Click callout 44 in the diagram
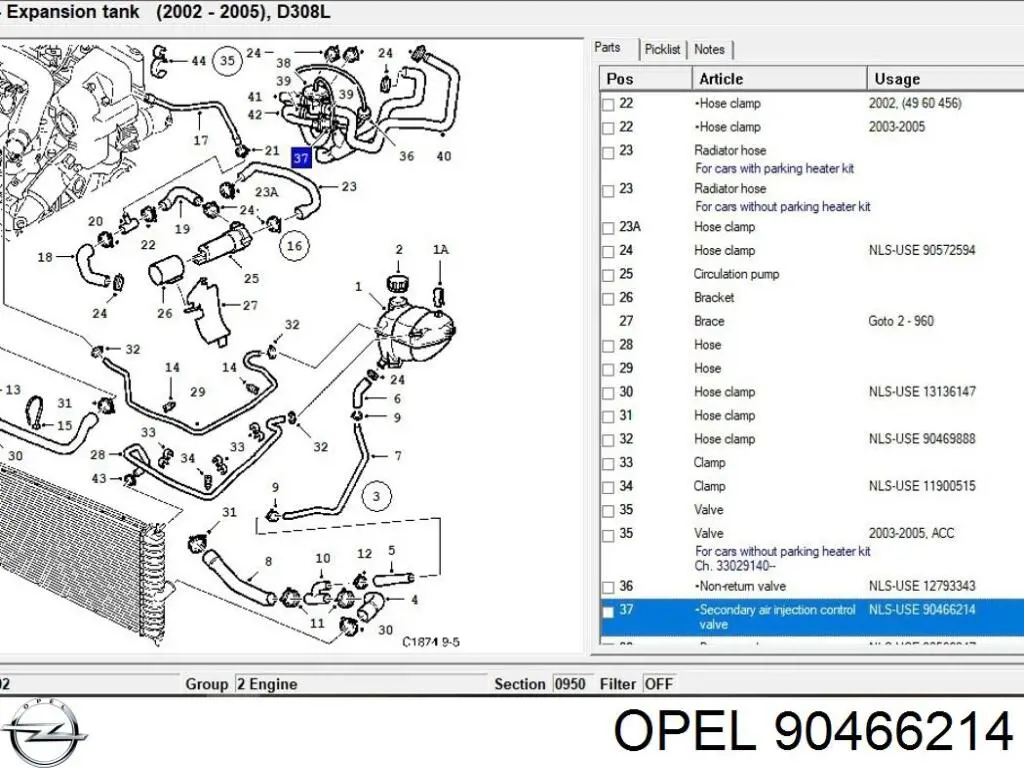This screenshot has width=1024, height=768. tap(199, 61)
